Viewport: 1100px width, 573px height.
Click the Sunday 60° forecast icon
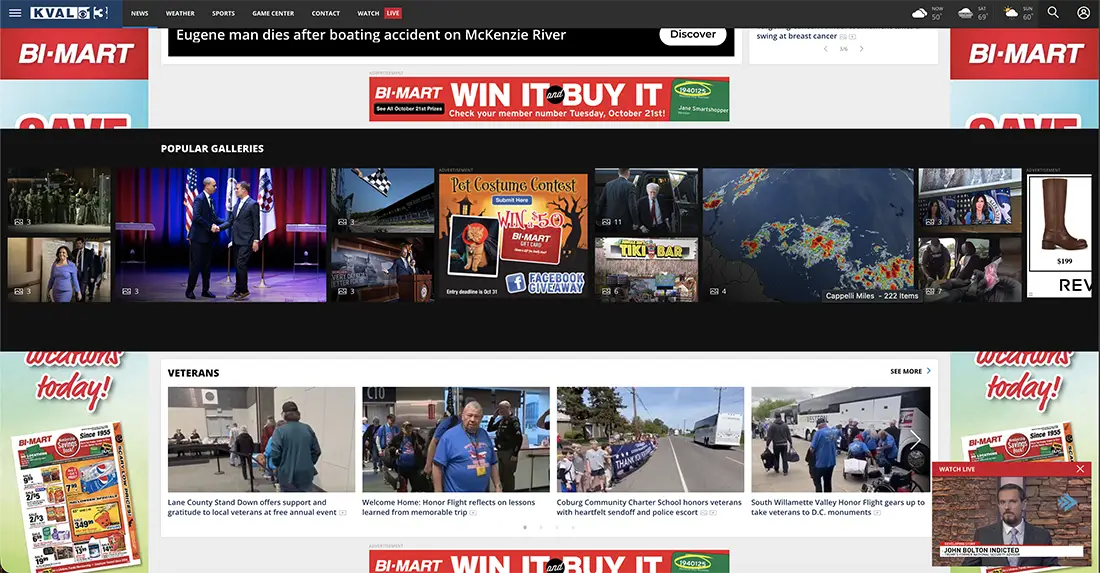(x=1010, y=13)
